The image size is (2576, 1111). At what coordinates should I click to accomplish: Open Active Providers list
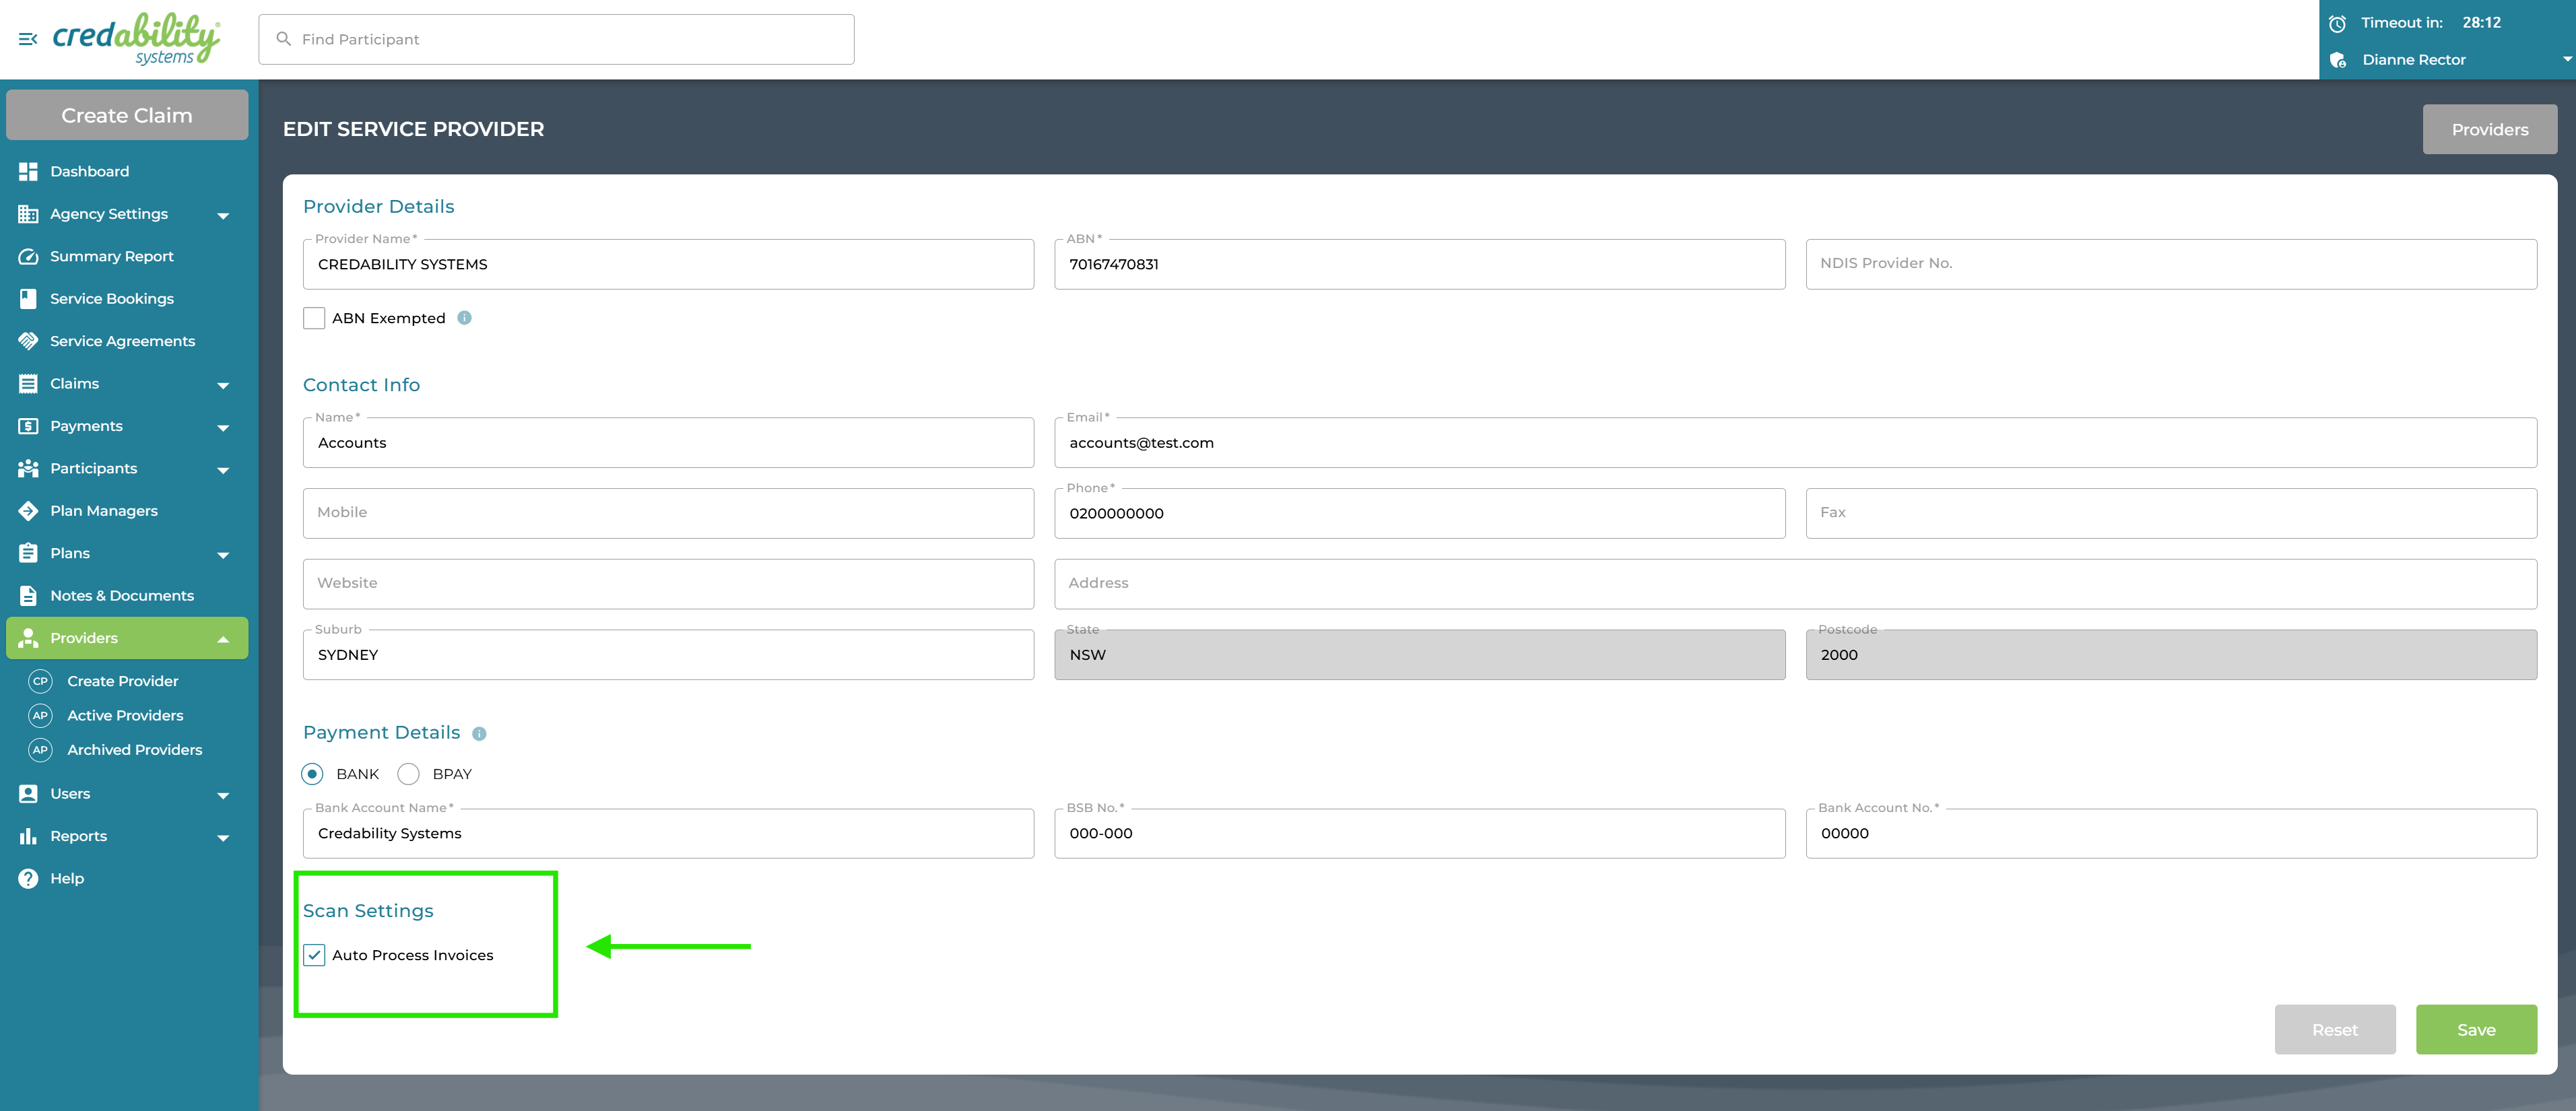tap(125, 716)
